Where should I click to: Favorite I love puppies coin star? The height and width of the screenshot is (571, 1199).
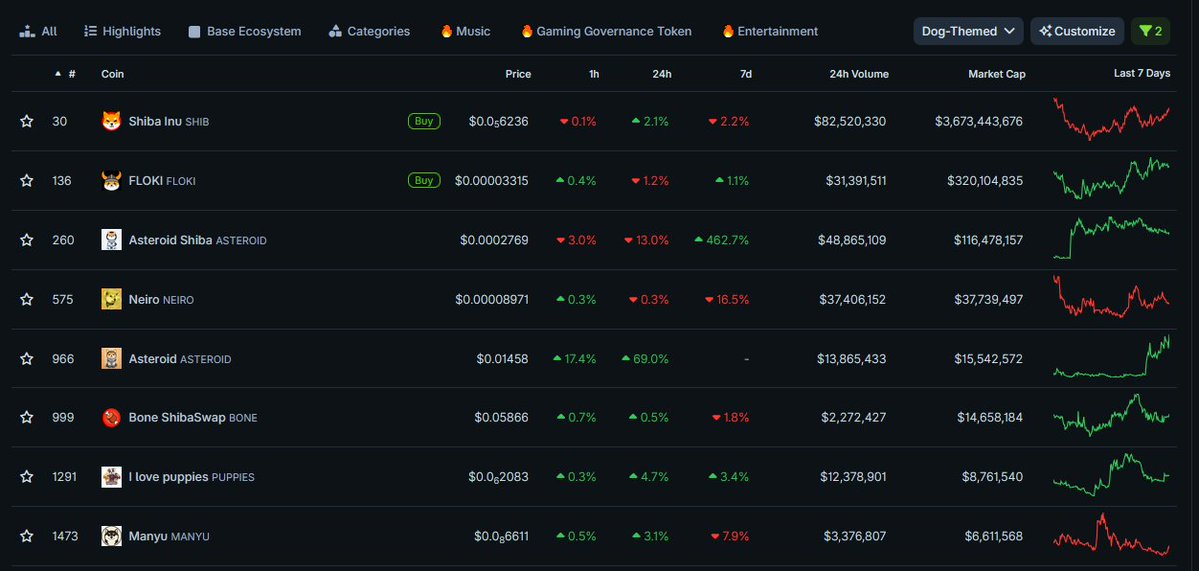[27, 477]
